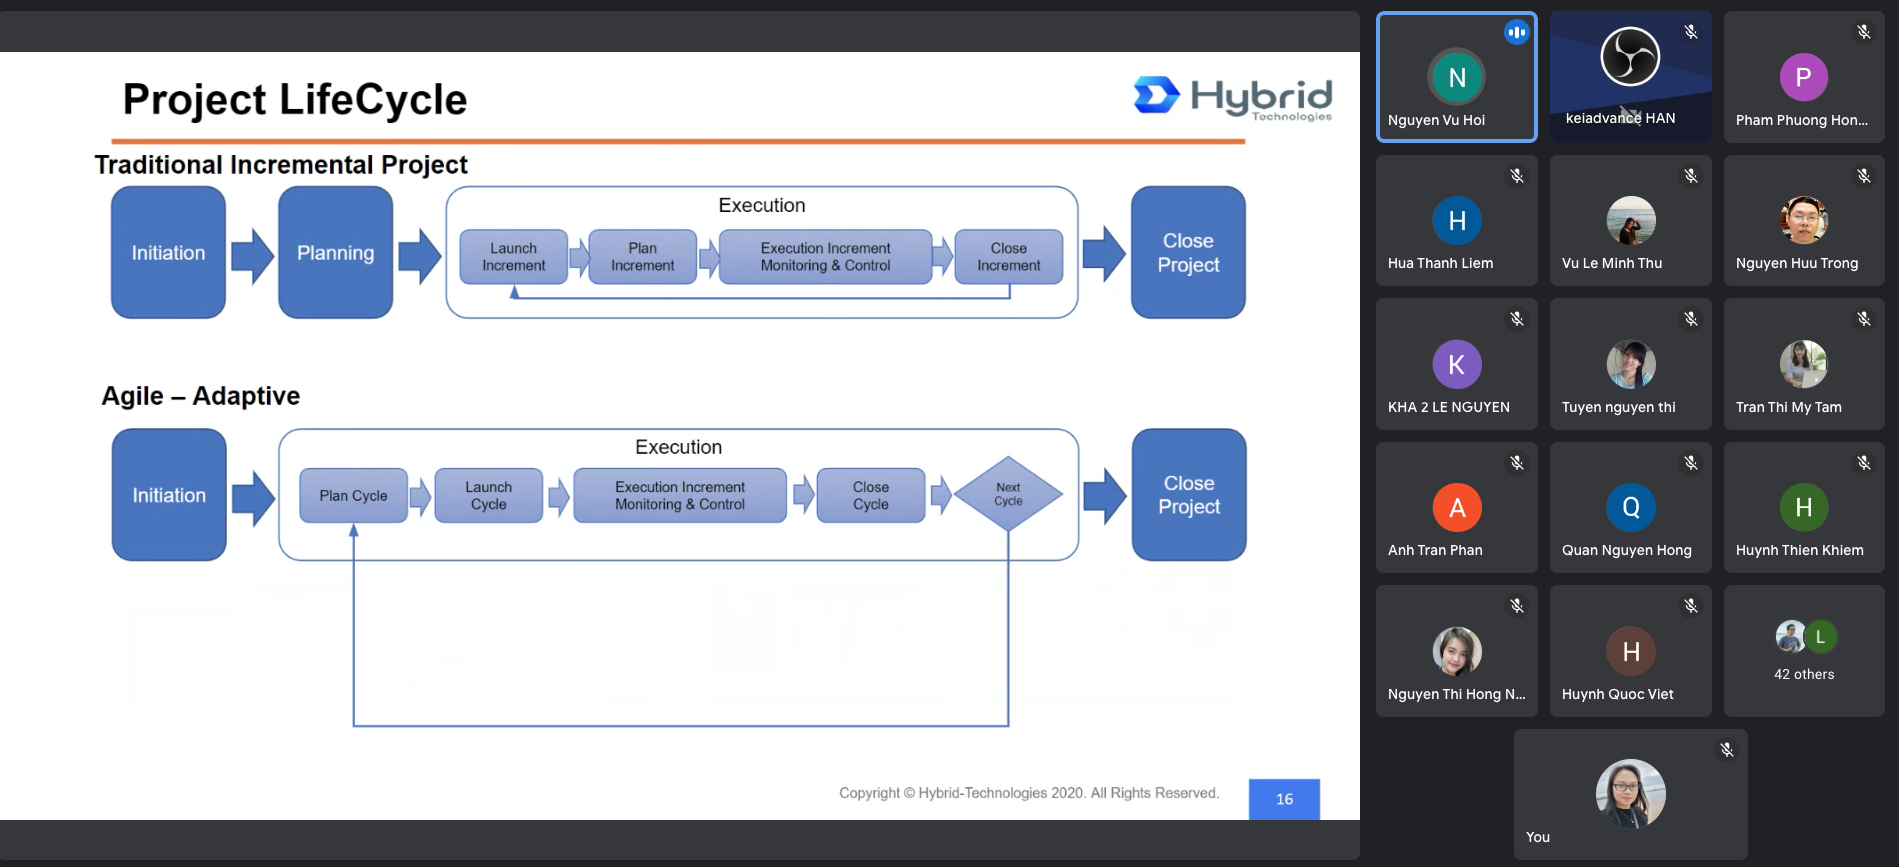The image size is (1899, 867).
Task: Click muted mic icon on Nguyen Huu Trong tile
Action: [1864, 176]
